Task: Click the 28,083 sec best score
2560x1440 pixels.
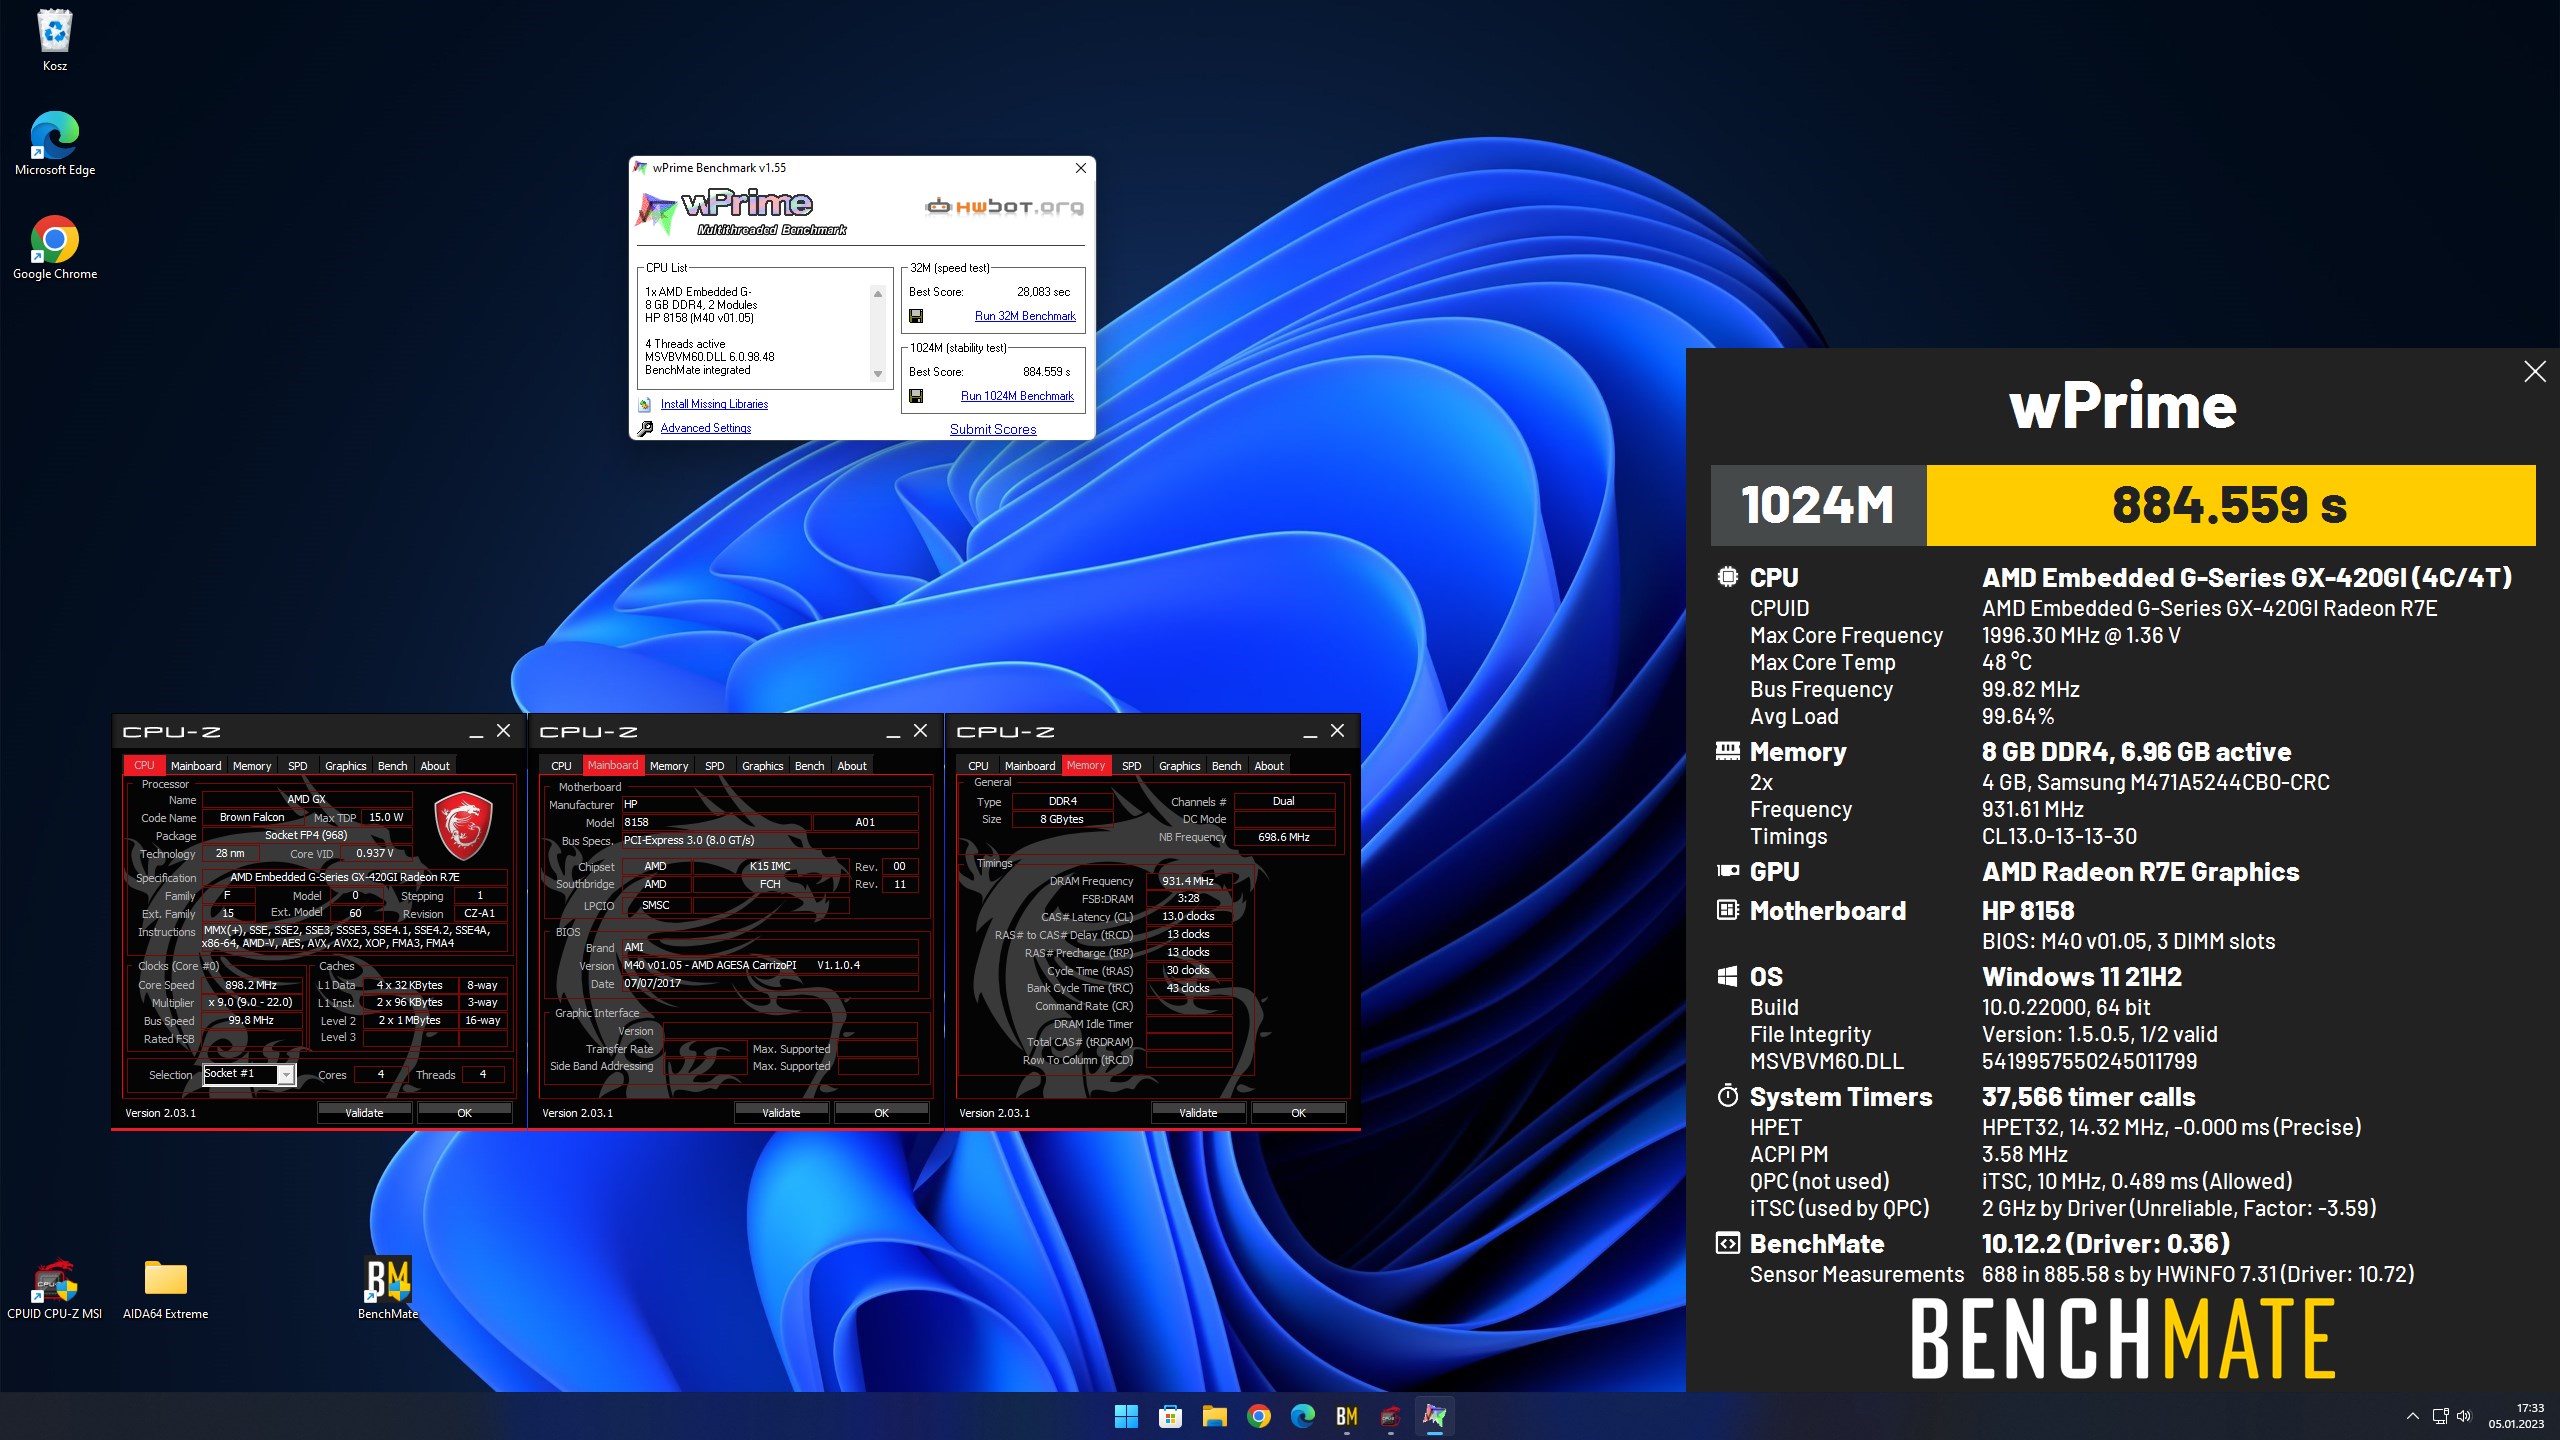Action: click(1043, 292)
